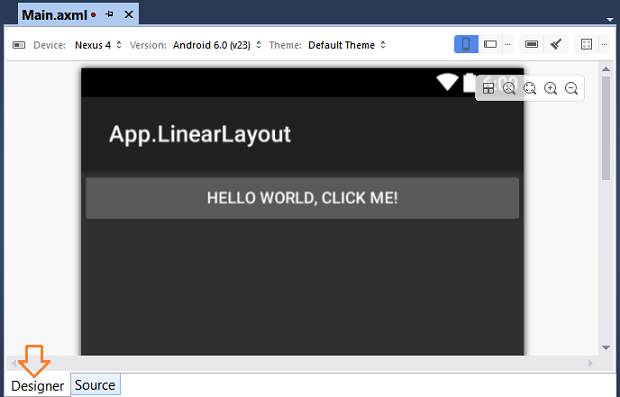Zoom in on the designer surface
Viewport: 620px width, 397px height.
550,88
